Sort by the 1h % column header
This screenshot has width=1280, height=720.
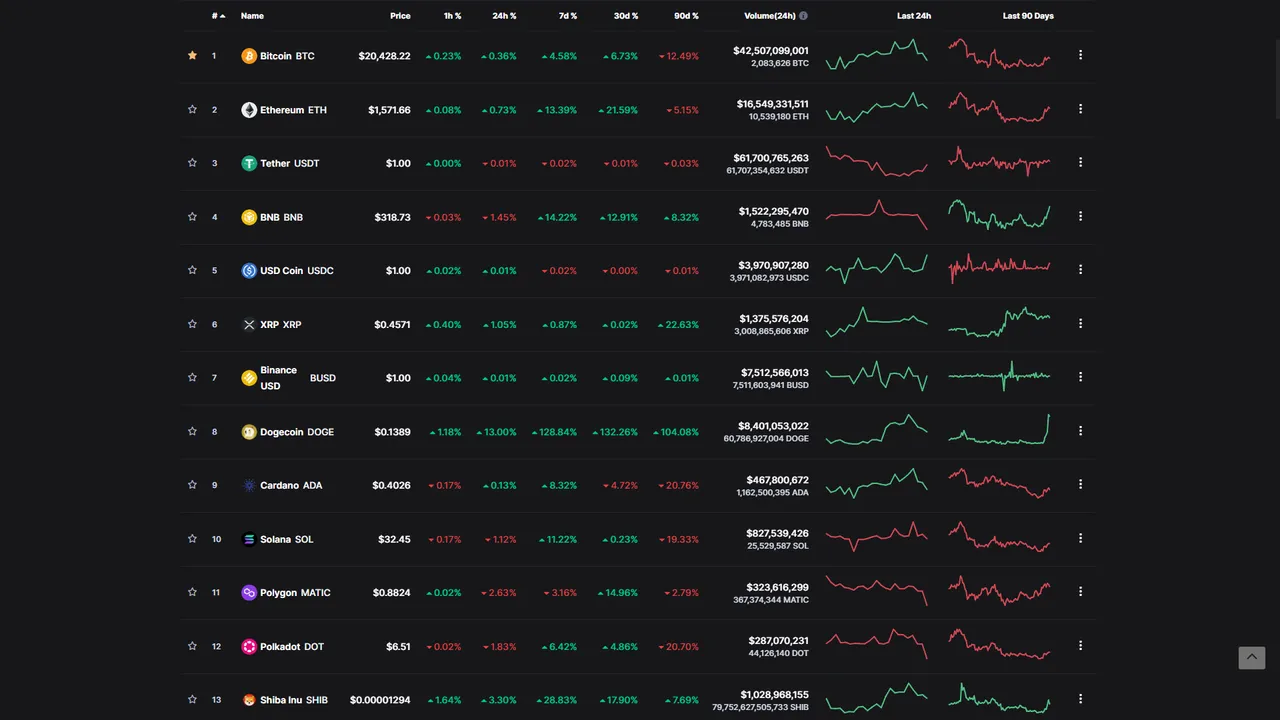[453, 16]
